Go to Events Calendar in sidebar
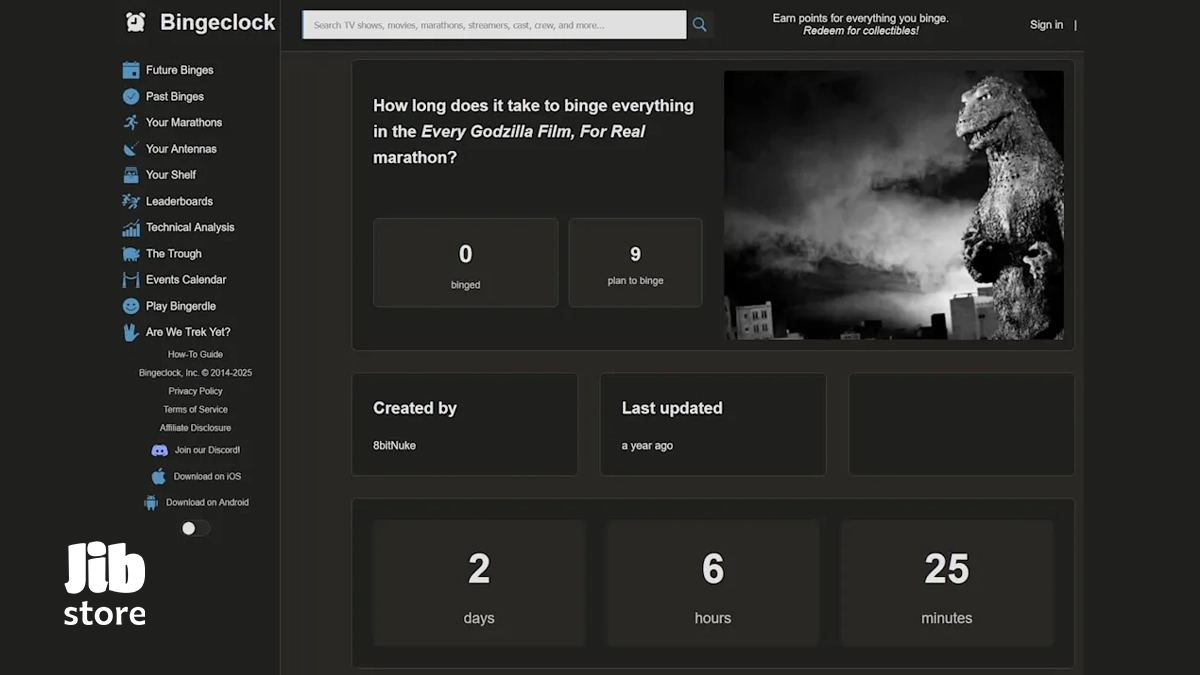This screenshot has height=675, width=1200. tap(186, 280)
